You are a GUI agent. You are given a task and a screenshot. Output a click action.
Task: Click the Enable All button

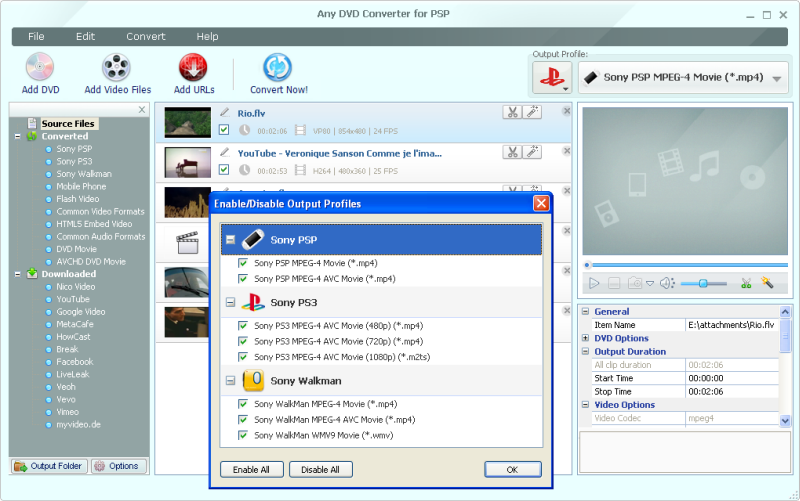pos(251,469)
